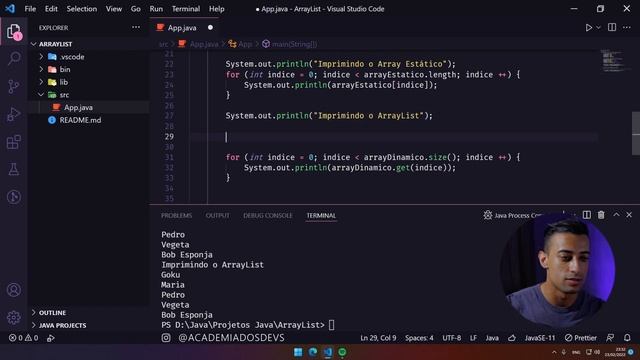Viewport: 640px width, 360px height.
Task: Switch to the OUTPUT panel tab
Action: [218, 215]
